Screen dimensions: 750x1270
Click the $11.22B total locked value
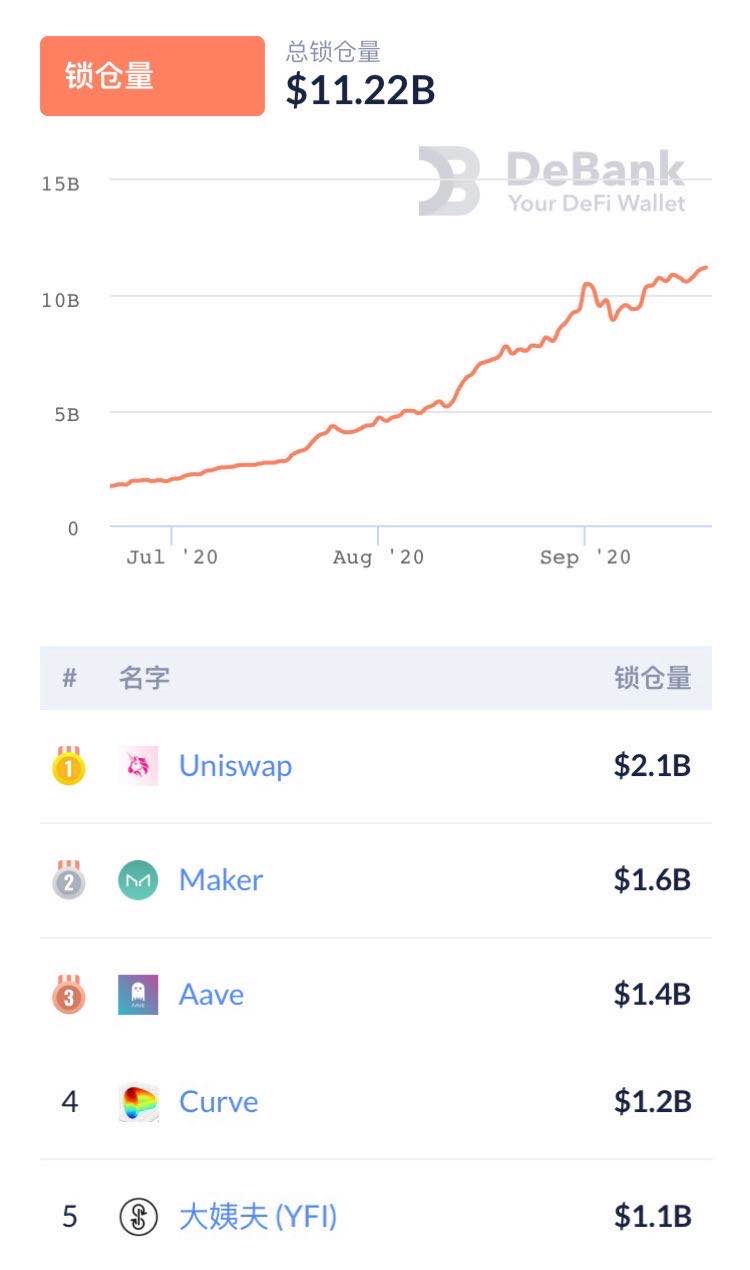pos(361,90)
